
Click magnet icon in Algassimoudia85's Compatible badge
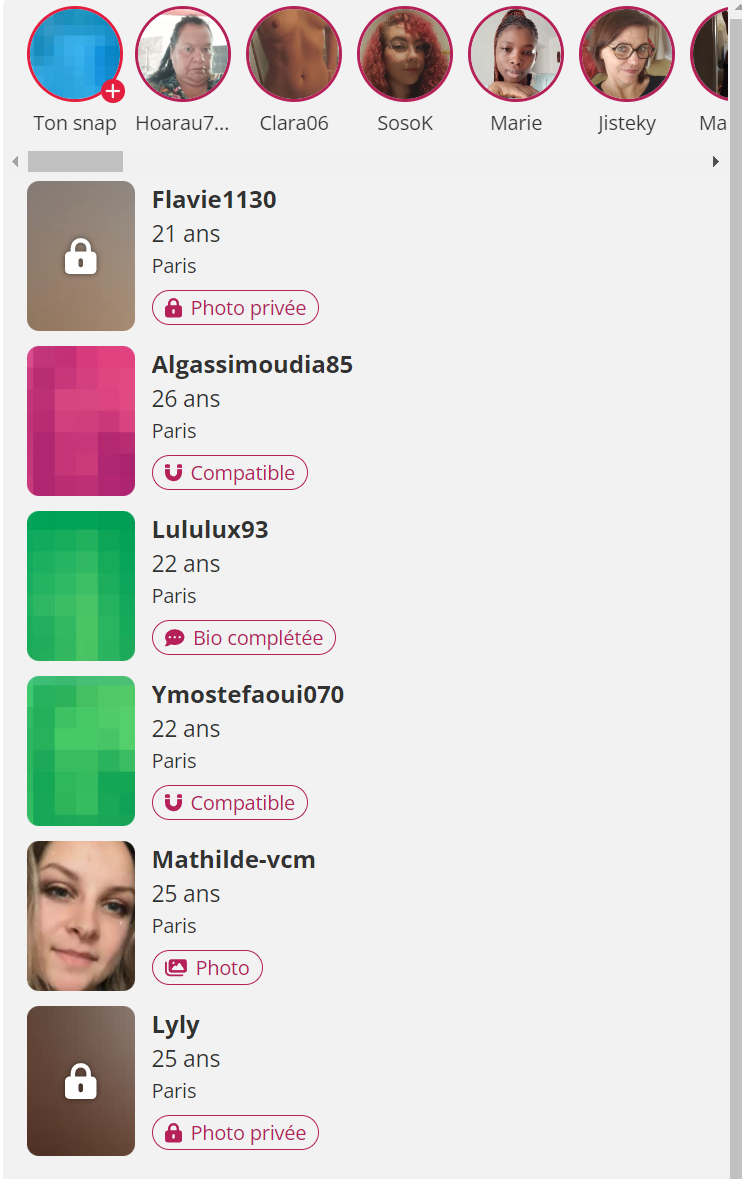pyautogui.click(x=174, y=472)
